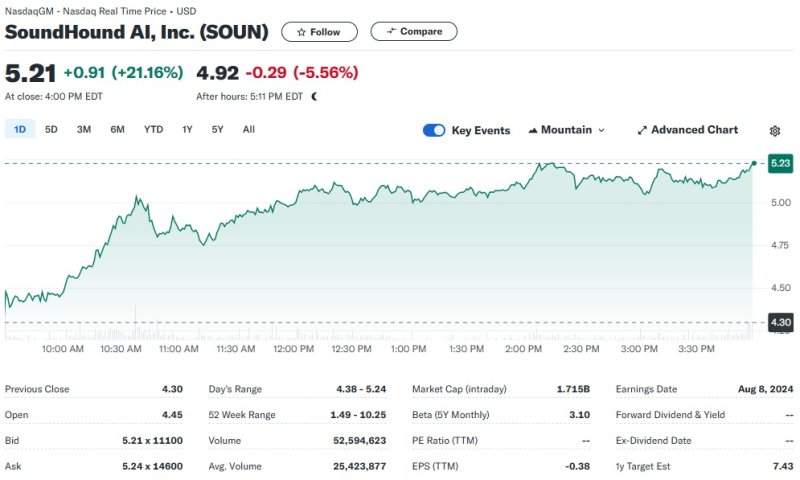The height and width of the screenshot is (480, 800).
Task: View the 5Y chart range
Action: coord(217,129)
